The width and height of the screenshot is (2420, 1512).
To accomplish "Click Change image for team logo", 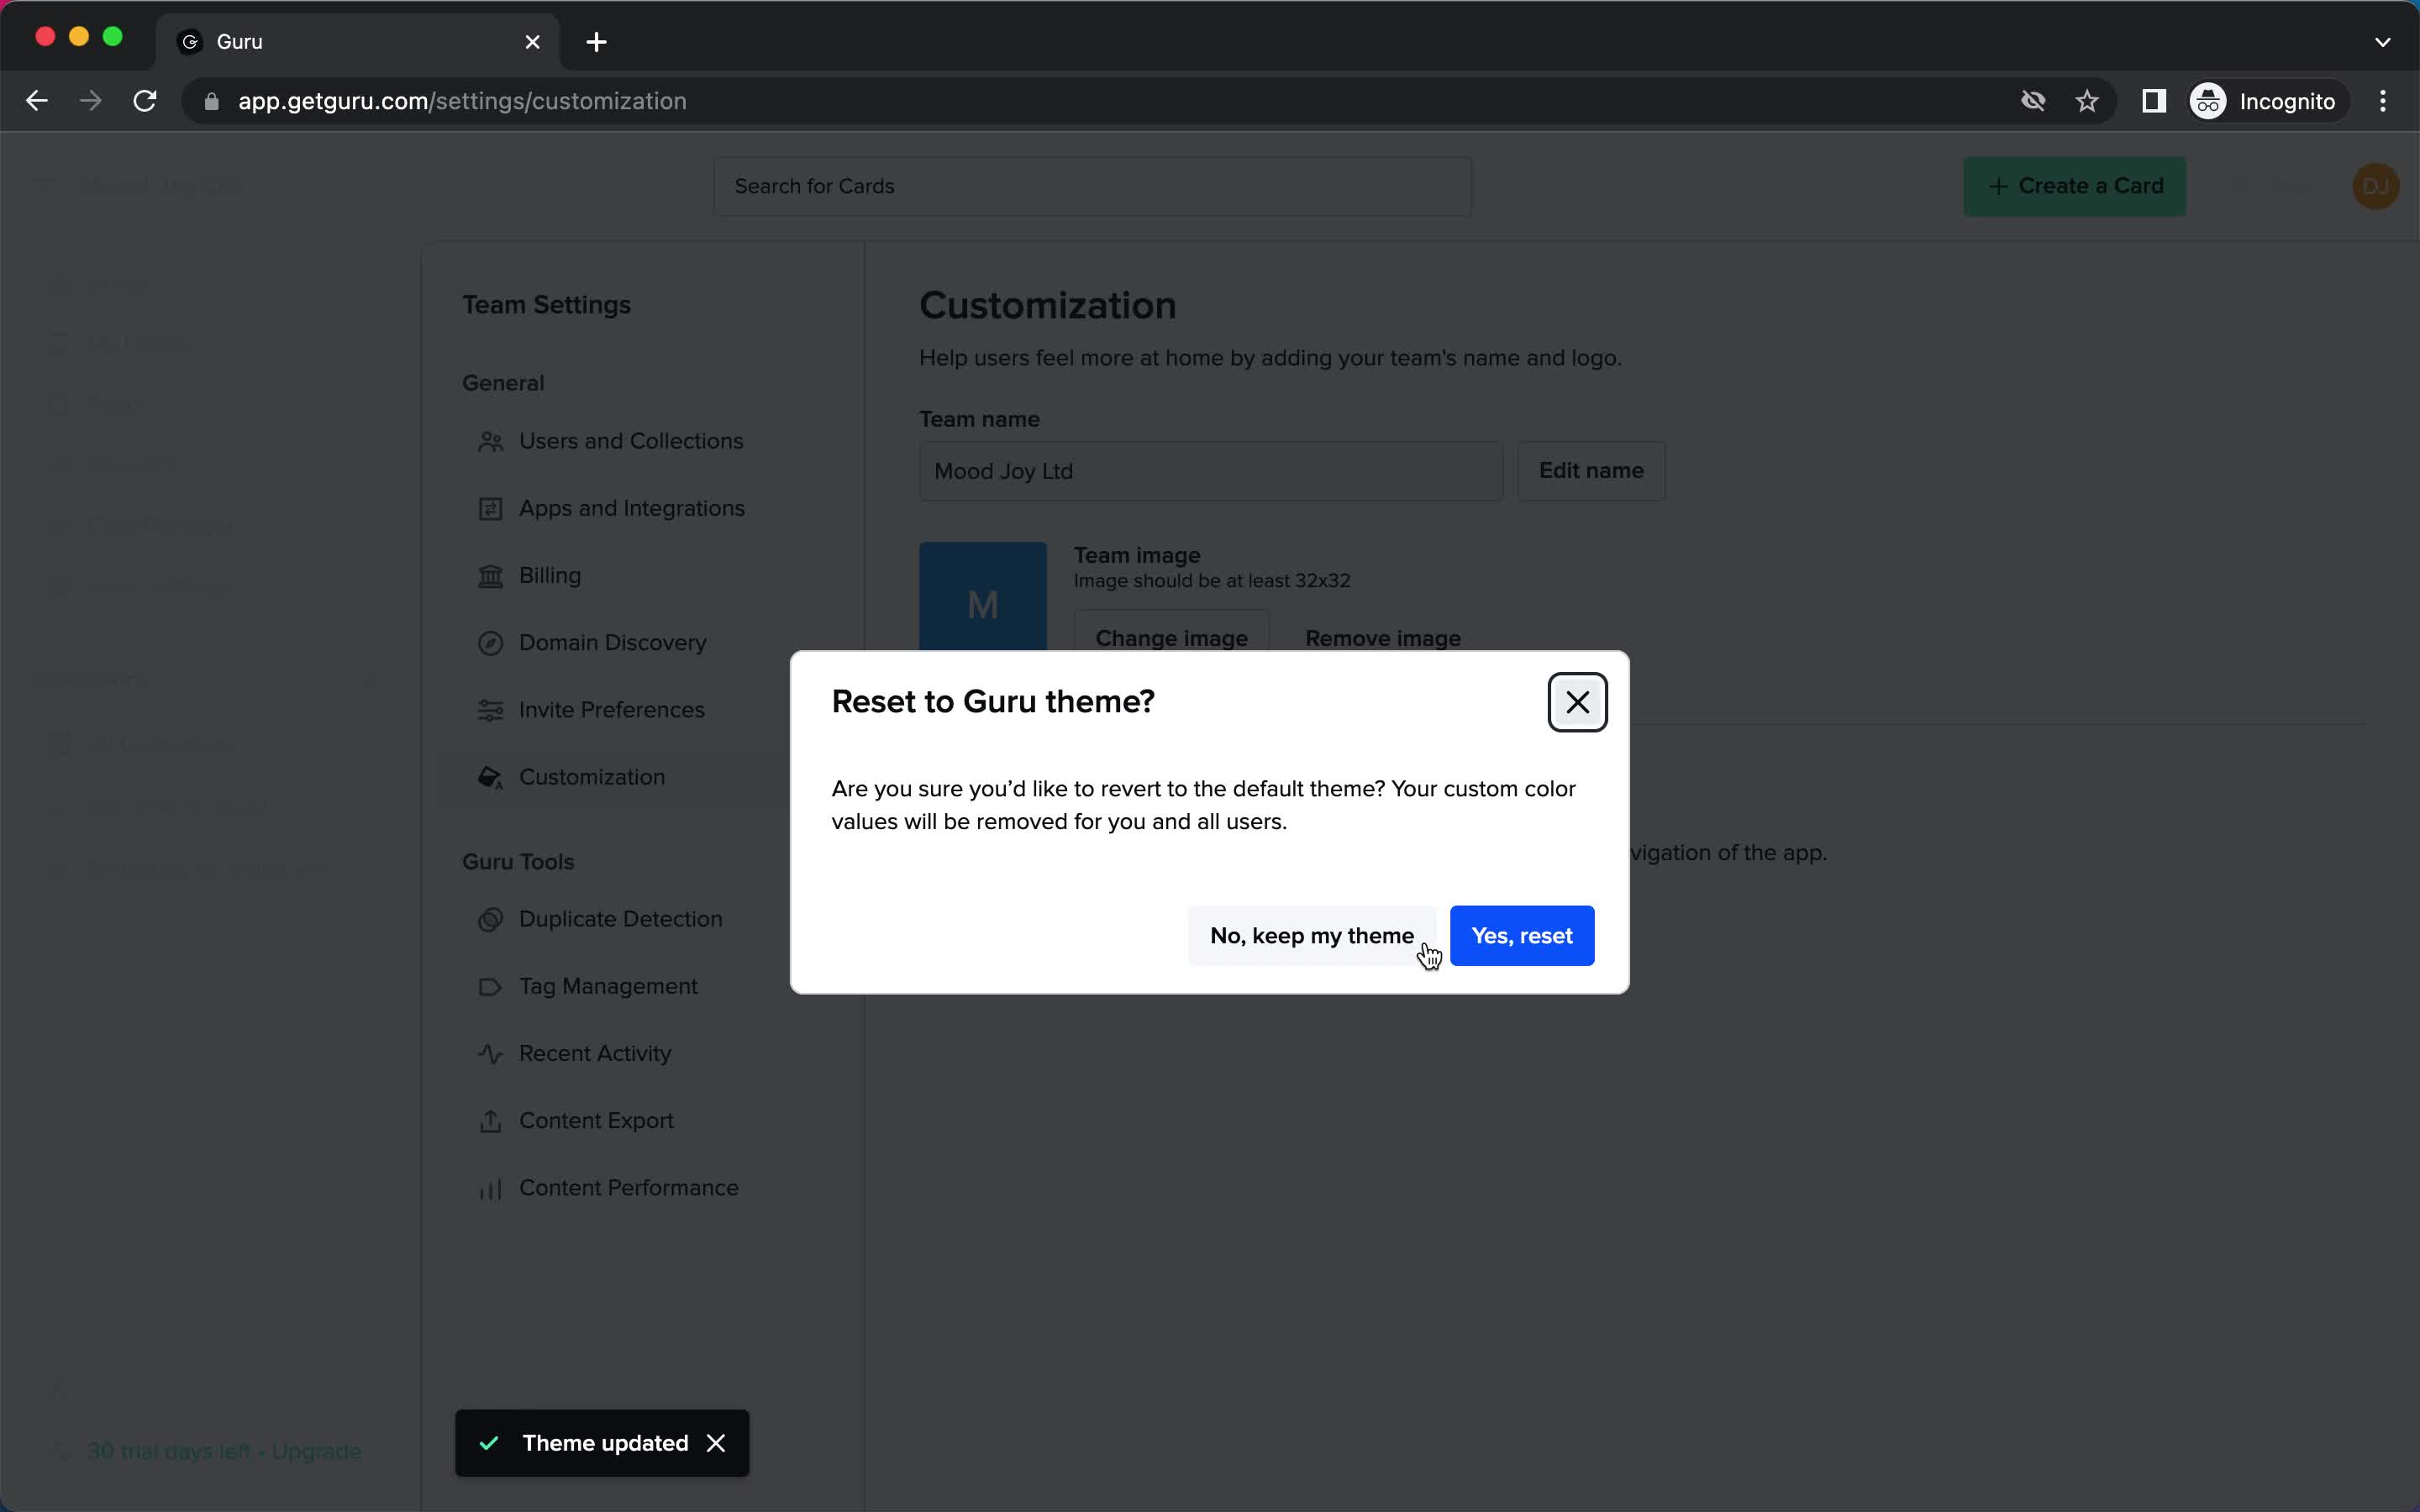I will pyautogui.click(x=1171, y=638).
